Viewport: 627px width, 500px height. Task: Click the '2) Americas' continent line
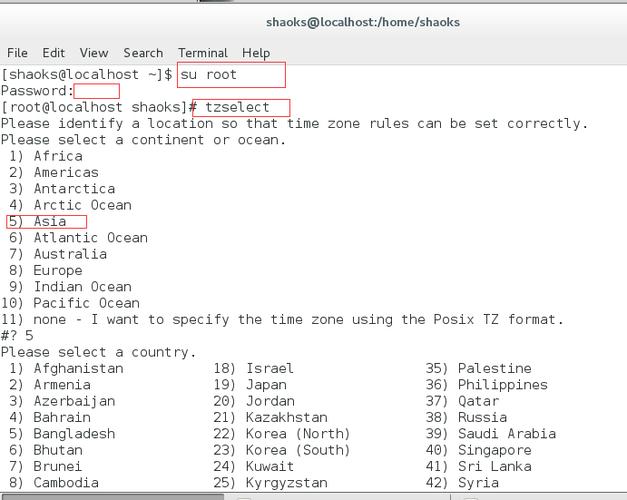54,173
